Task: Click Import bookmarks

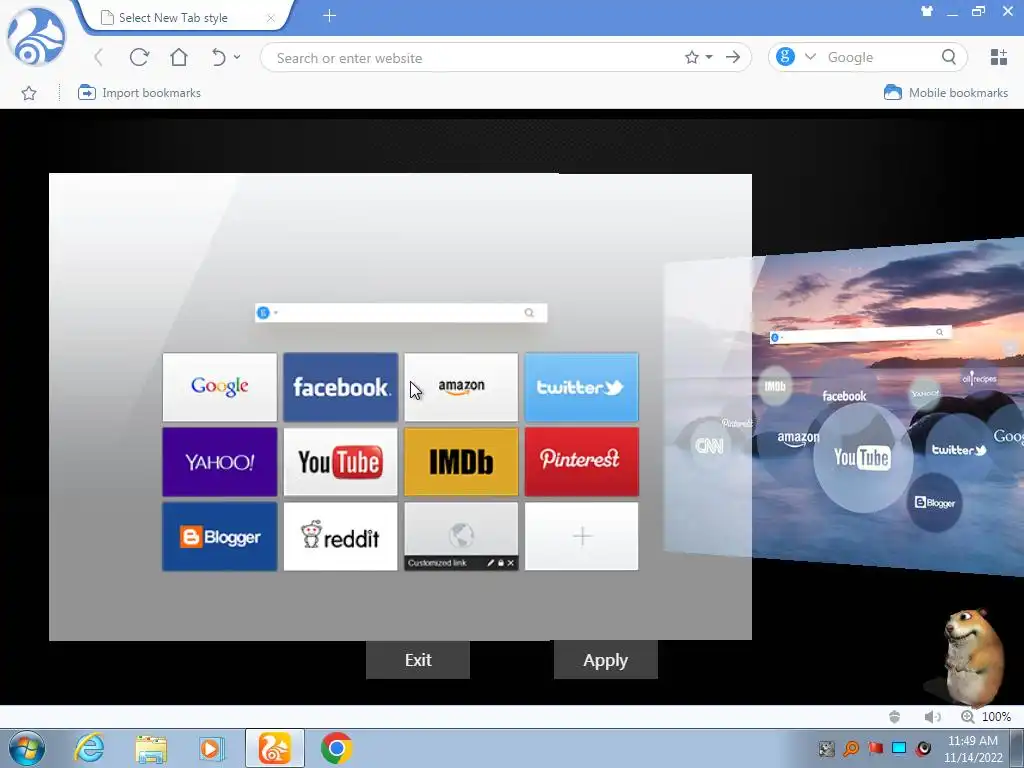Action: 139,93
